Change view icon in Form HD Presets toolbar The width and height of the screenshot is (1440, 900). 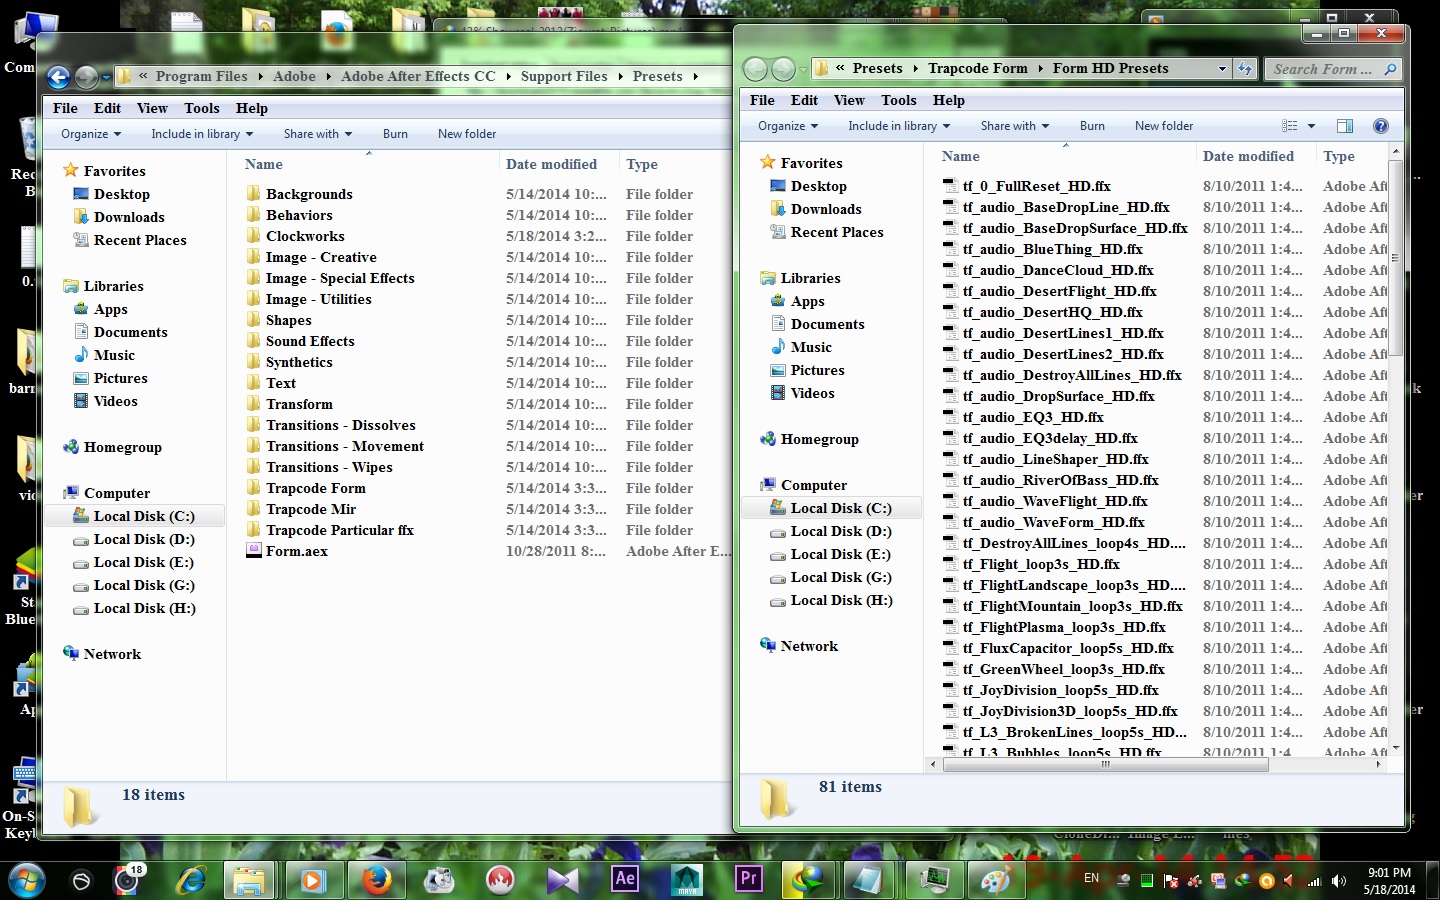[x=1290, y=126]
